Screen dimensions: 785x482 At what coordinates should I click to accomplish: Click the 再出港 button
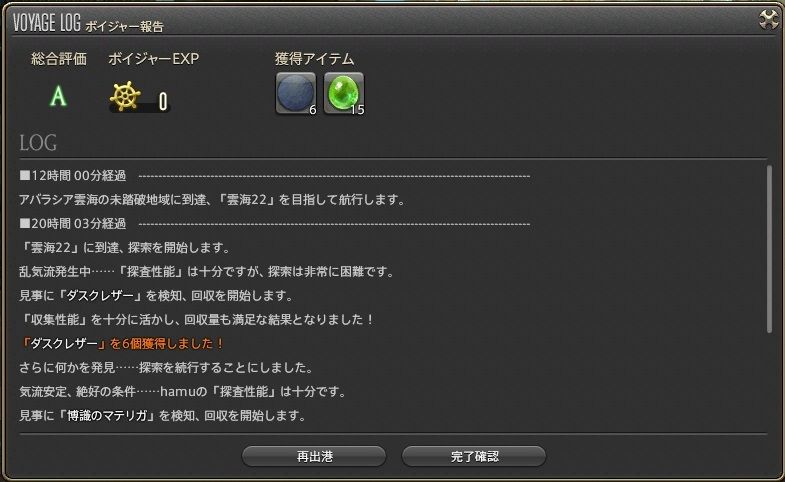(314, 456)
